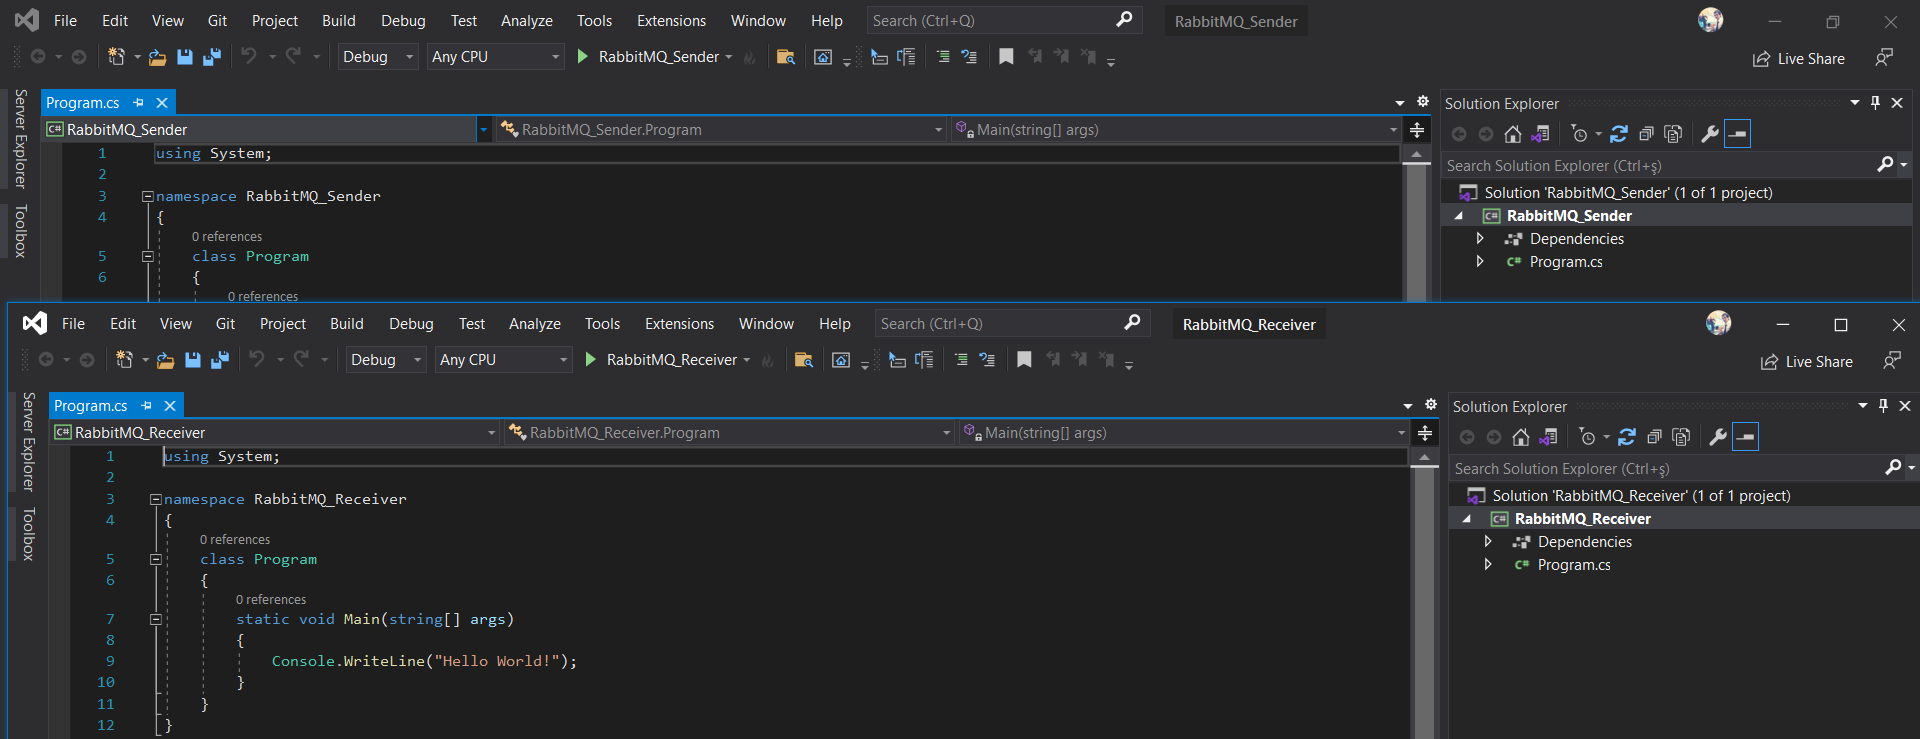Viewport: 1920px width, 739px height.
Task: Open the Extensions menu in the Sender window
Action: [671, 21]
